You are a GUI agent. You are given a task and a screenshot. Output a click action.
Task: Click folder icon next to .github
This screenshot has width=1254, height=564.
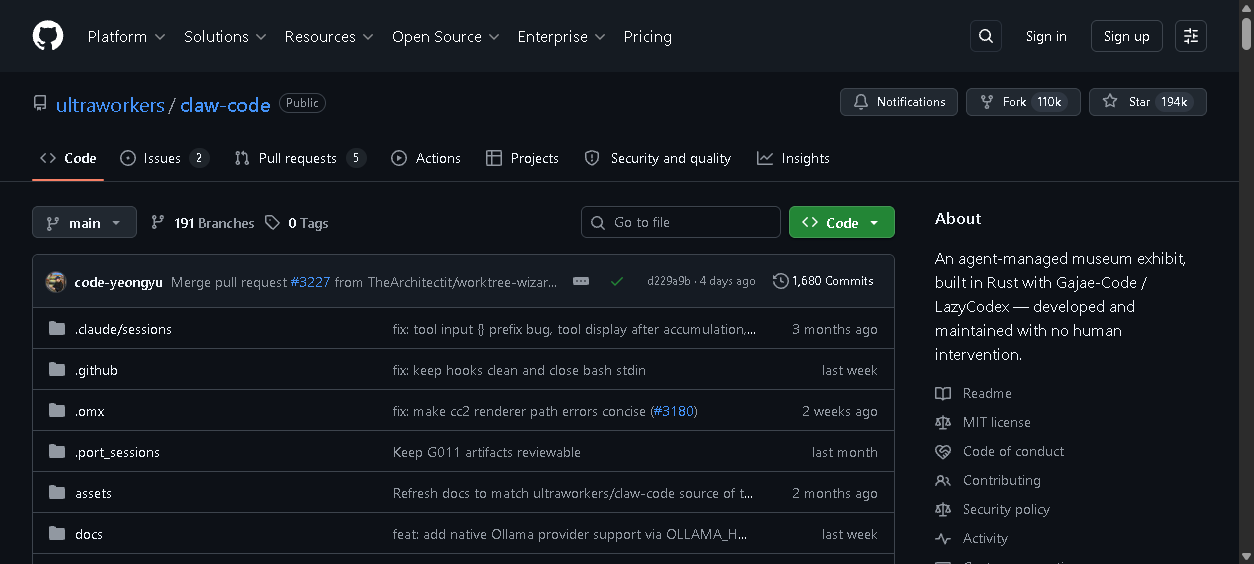[57, 370]
